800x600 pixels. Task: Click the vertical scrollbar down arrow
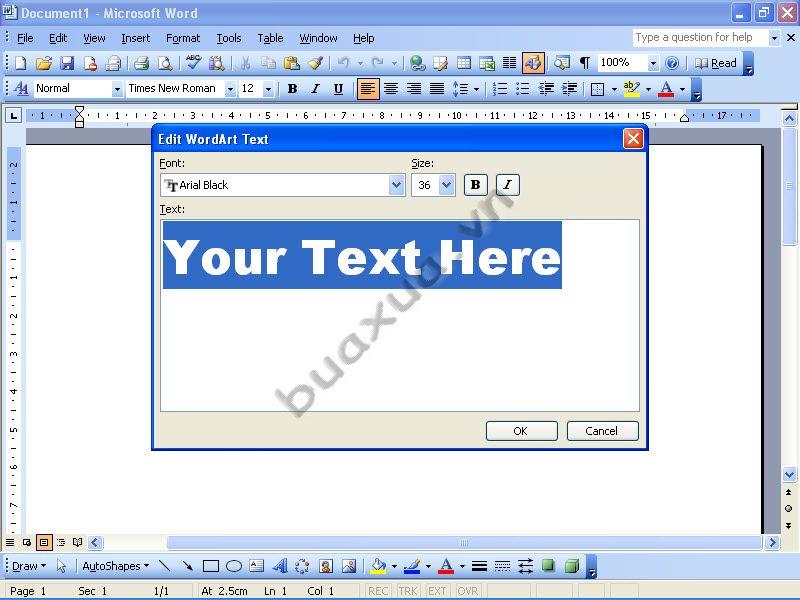tap(789, 474)
